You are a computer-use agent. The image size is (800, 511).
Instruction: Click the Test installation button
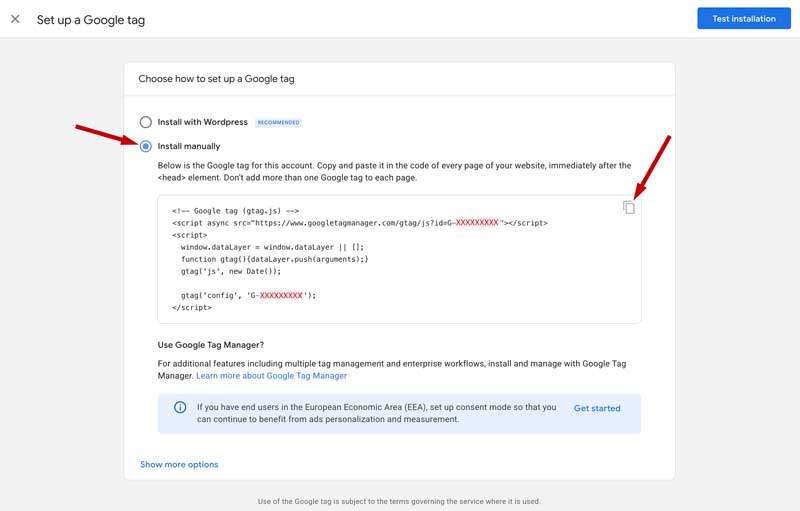[744, 18]
